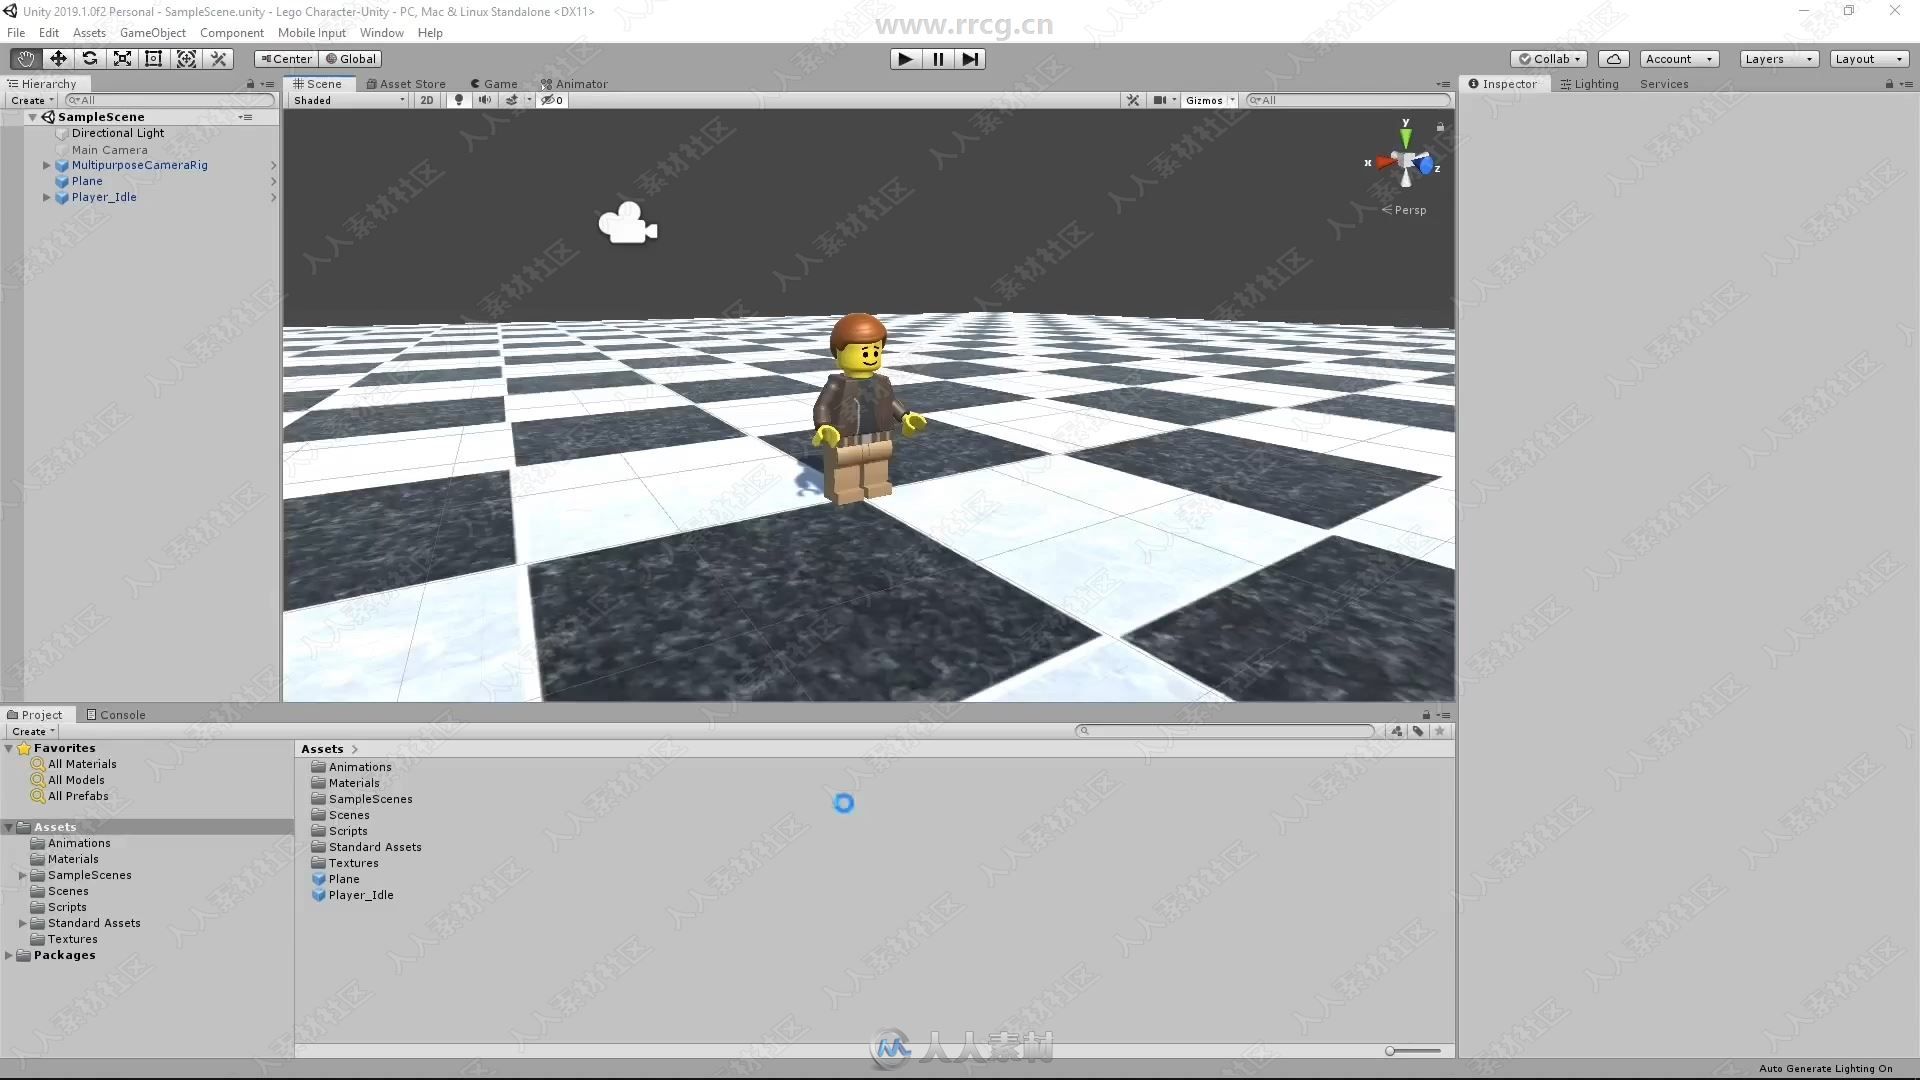Toggle hidden objects visibility counter
This screenshot has width=1920, height=1080.
coord(552,100)
